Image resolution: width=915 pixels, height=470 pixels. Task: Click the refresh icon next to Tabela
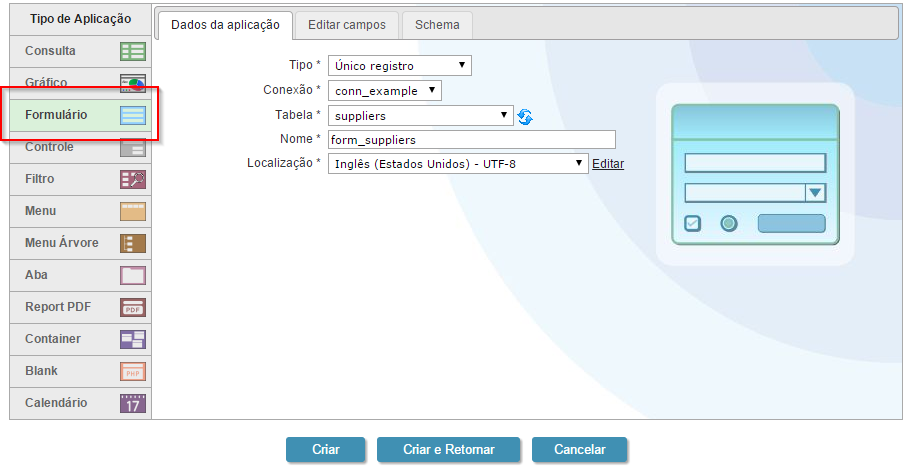525,117
